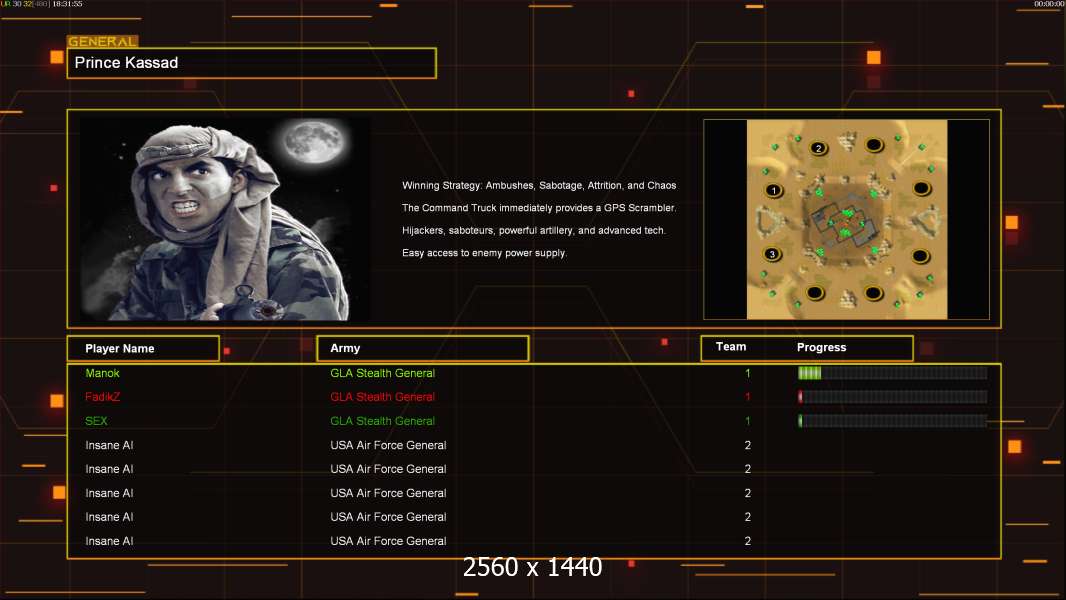Click the Prince Kassad name field
This screenshot has width=1066, height=600.
(x=252, y=63)
